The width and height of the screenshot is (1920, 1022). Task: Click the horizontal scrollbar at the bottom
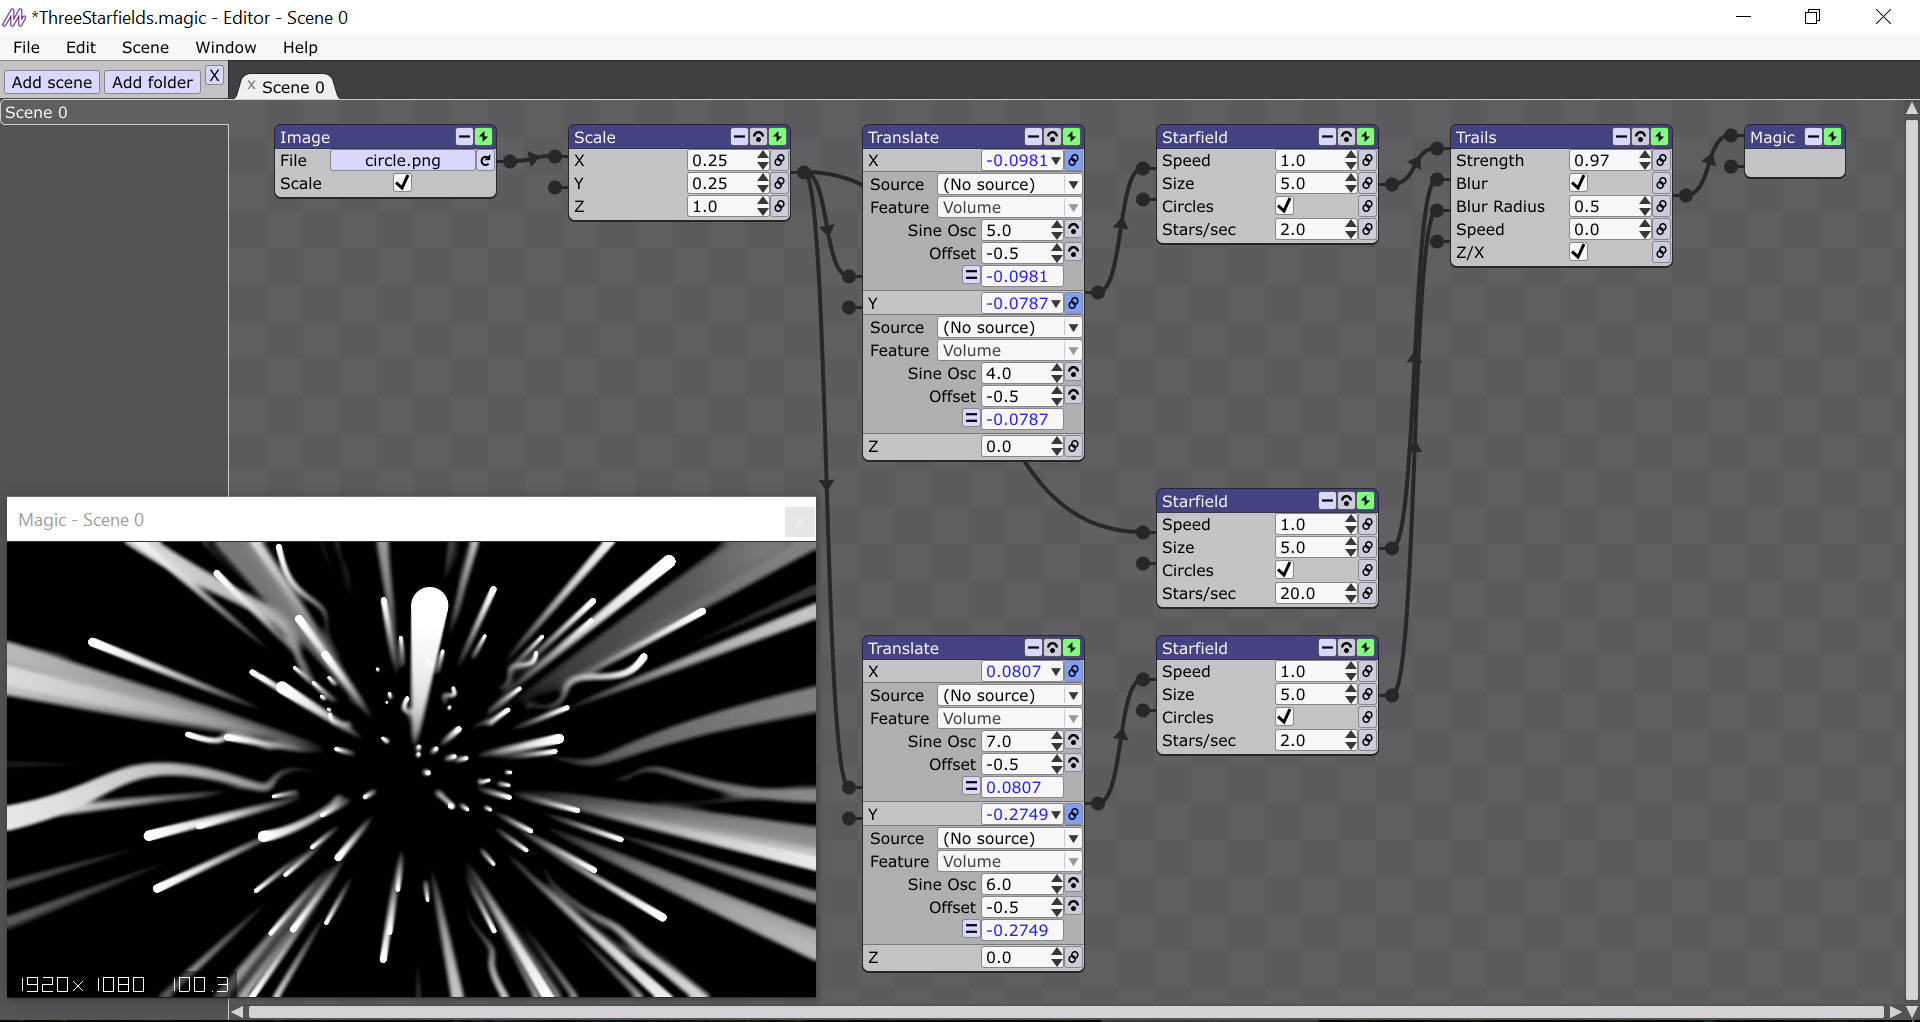click(x=1066, y=1012)
